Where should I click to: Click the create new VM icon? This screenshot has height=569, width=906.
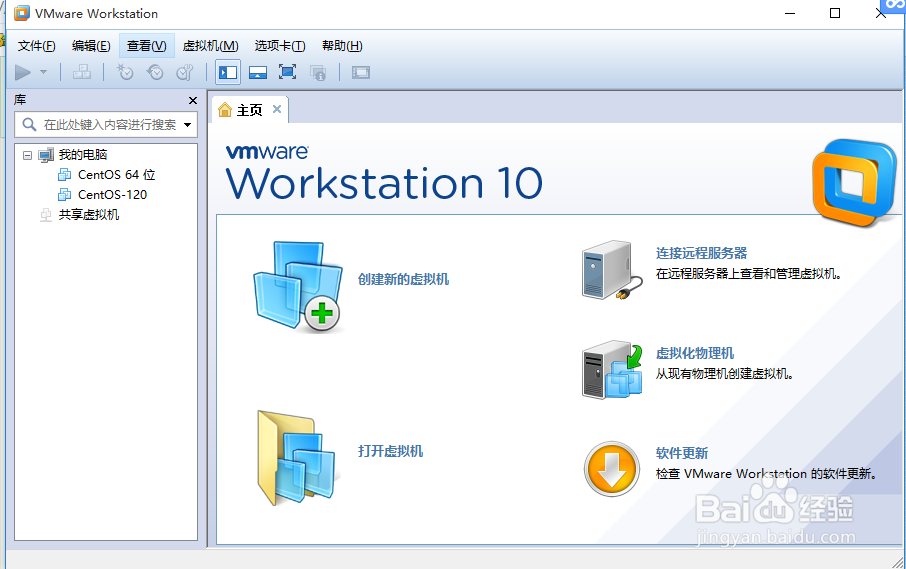pyautogui.click(x=298, y=286)
